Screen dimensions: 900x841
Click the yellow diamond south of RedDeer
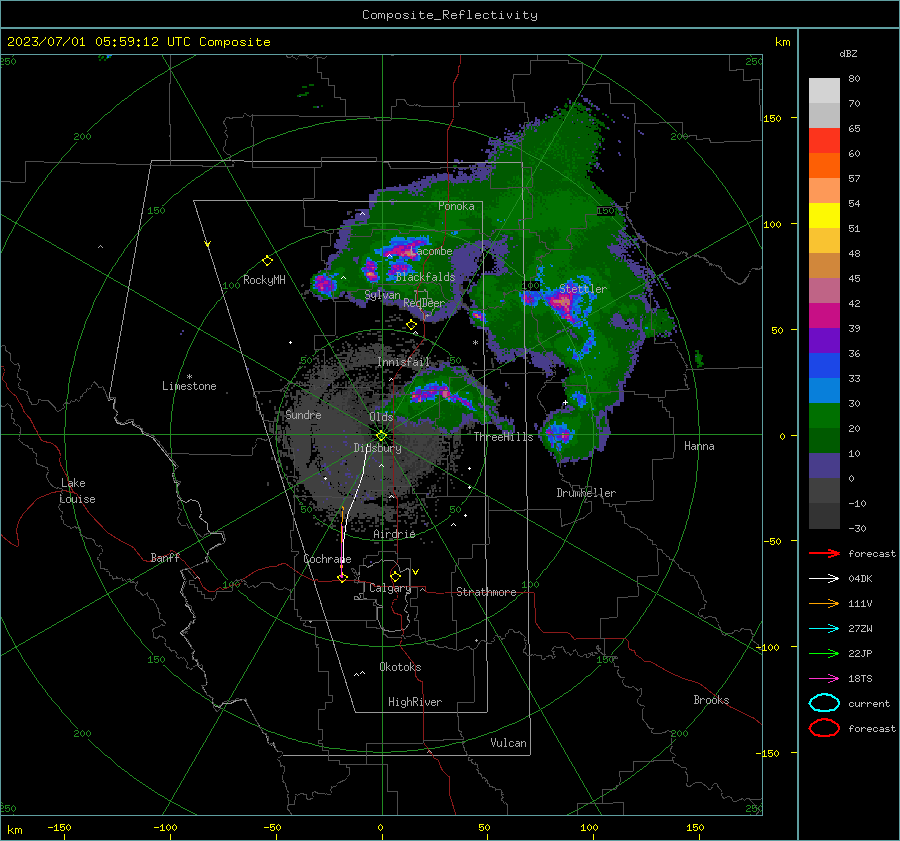click(x=412, y=325)
